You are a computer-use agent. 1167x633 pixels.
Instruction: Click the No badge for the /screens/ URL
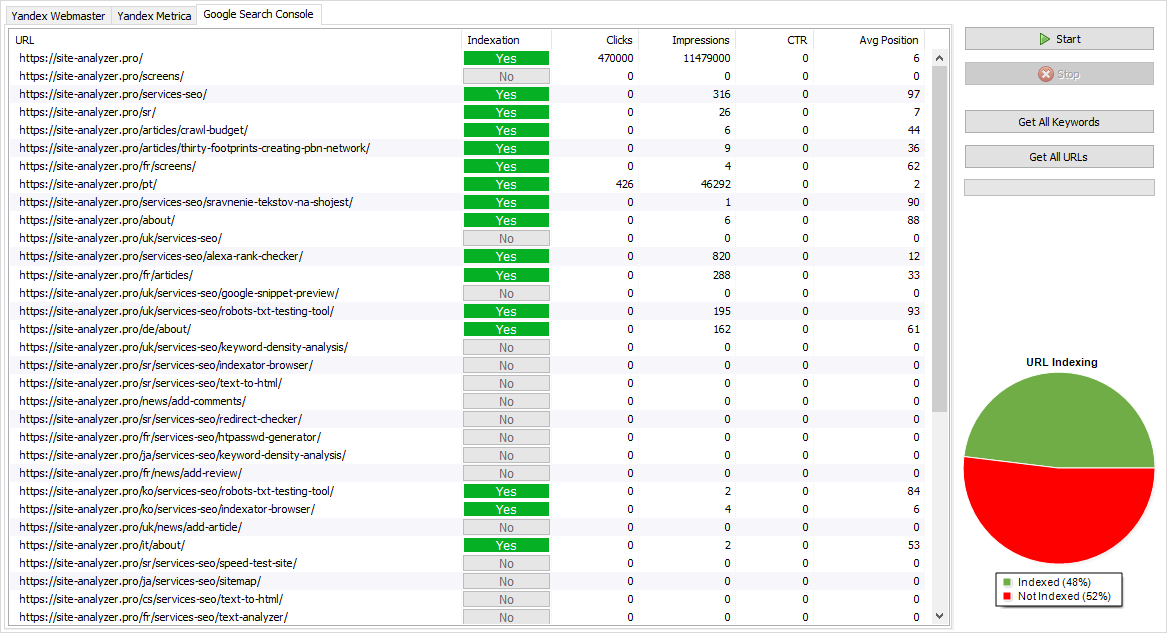(x=506, y=76)
